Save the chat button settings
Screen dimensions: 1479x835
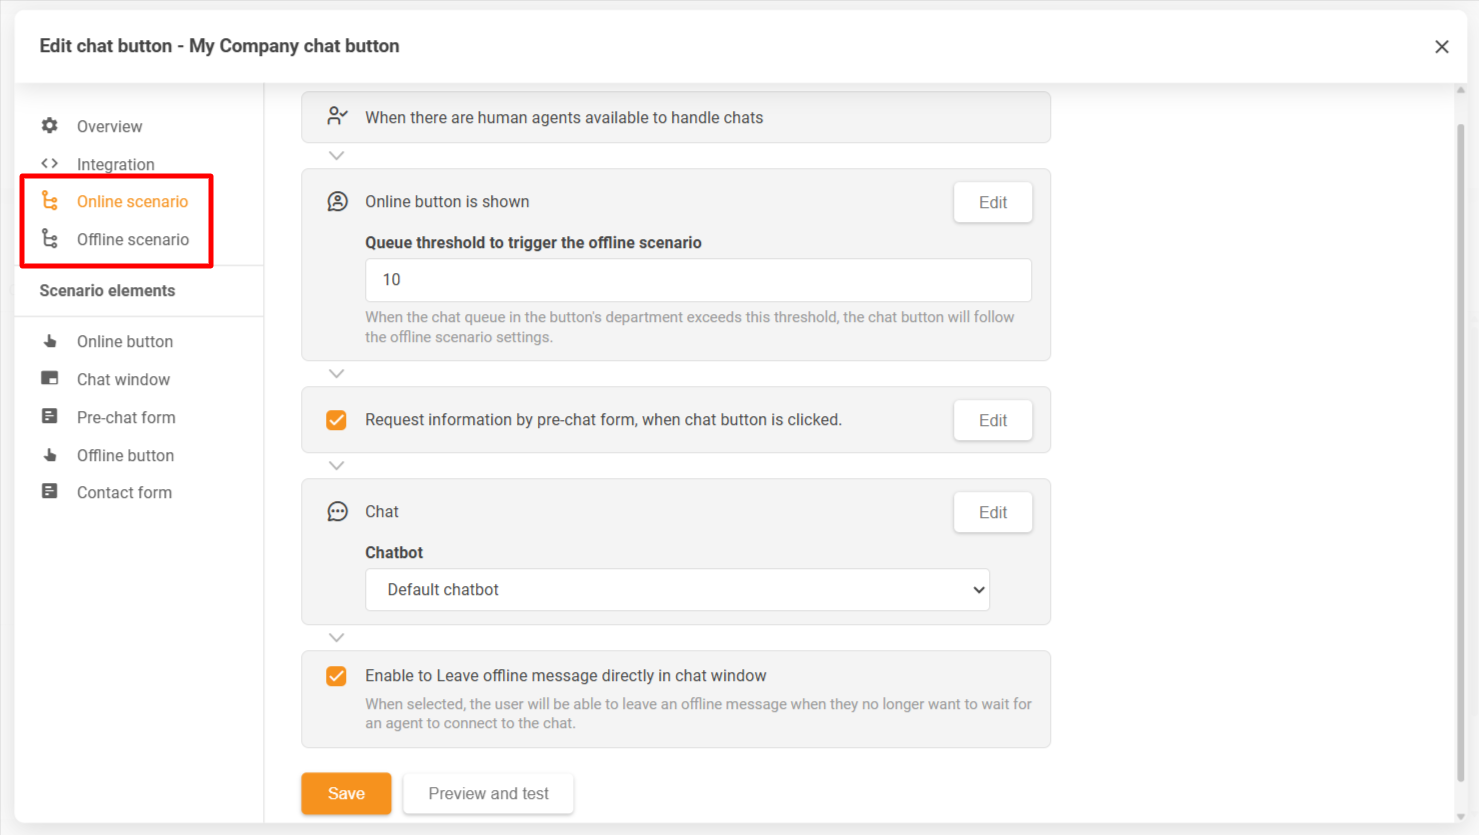coord(346,793)
